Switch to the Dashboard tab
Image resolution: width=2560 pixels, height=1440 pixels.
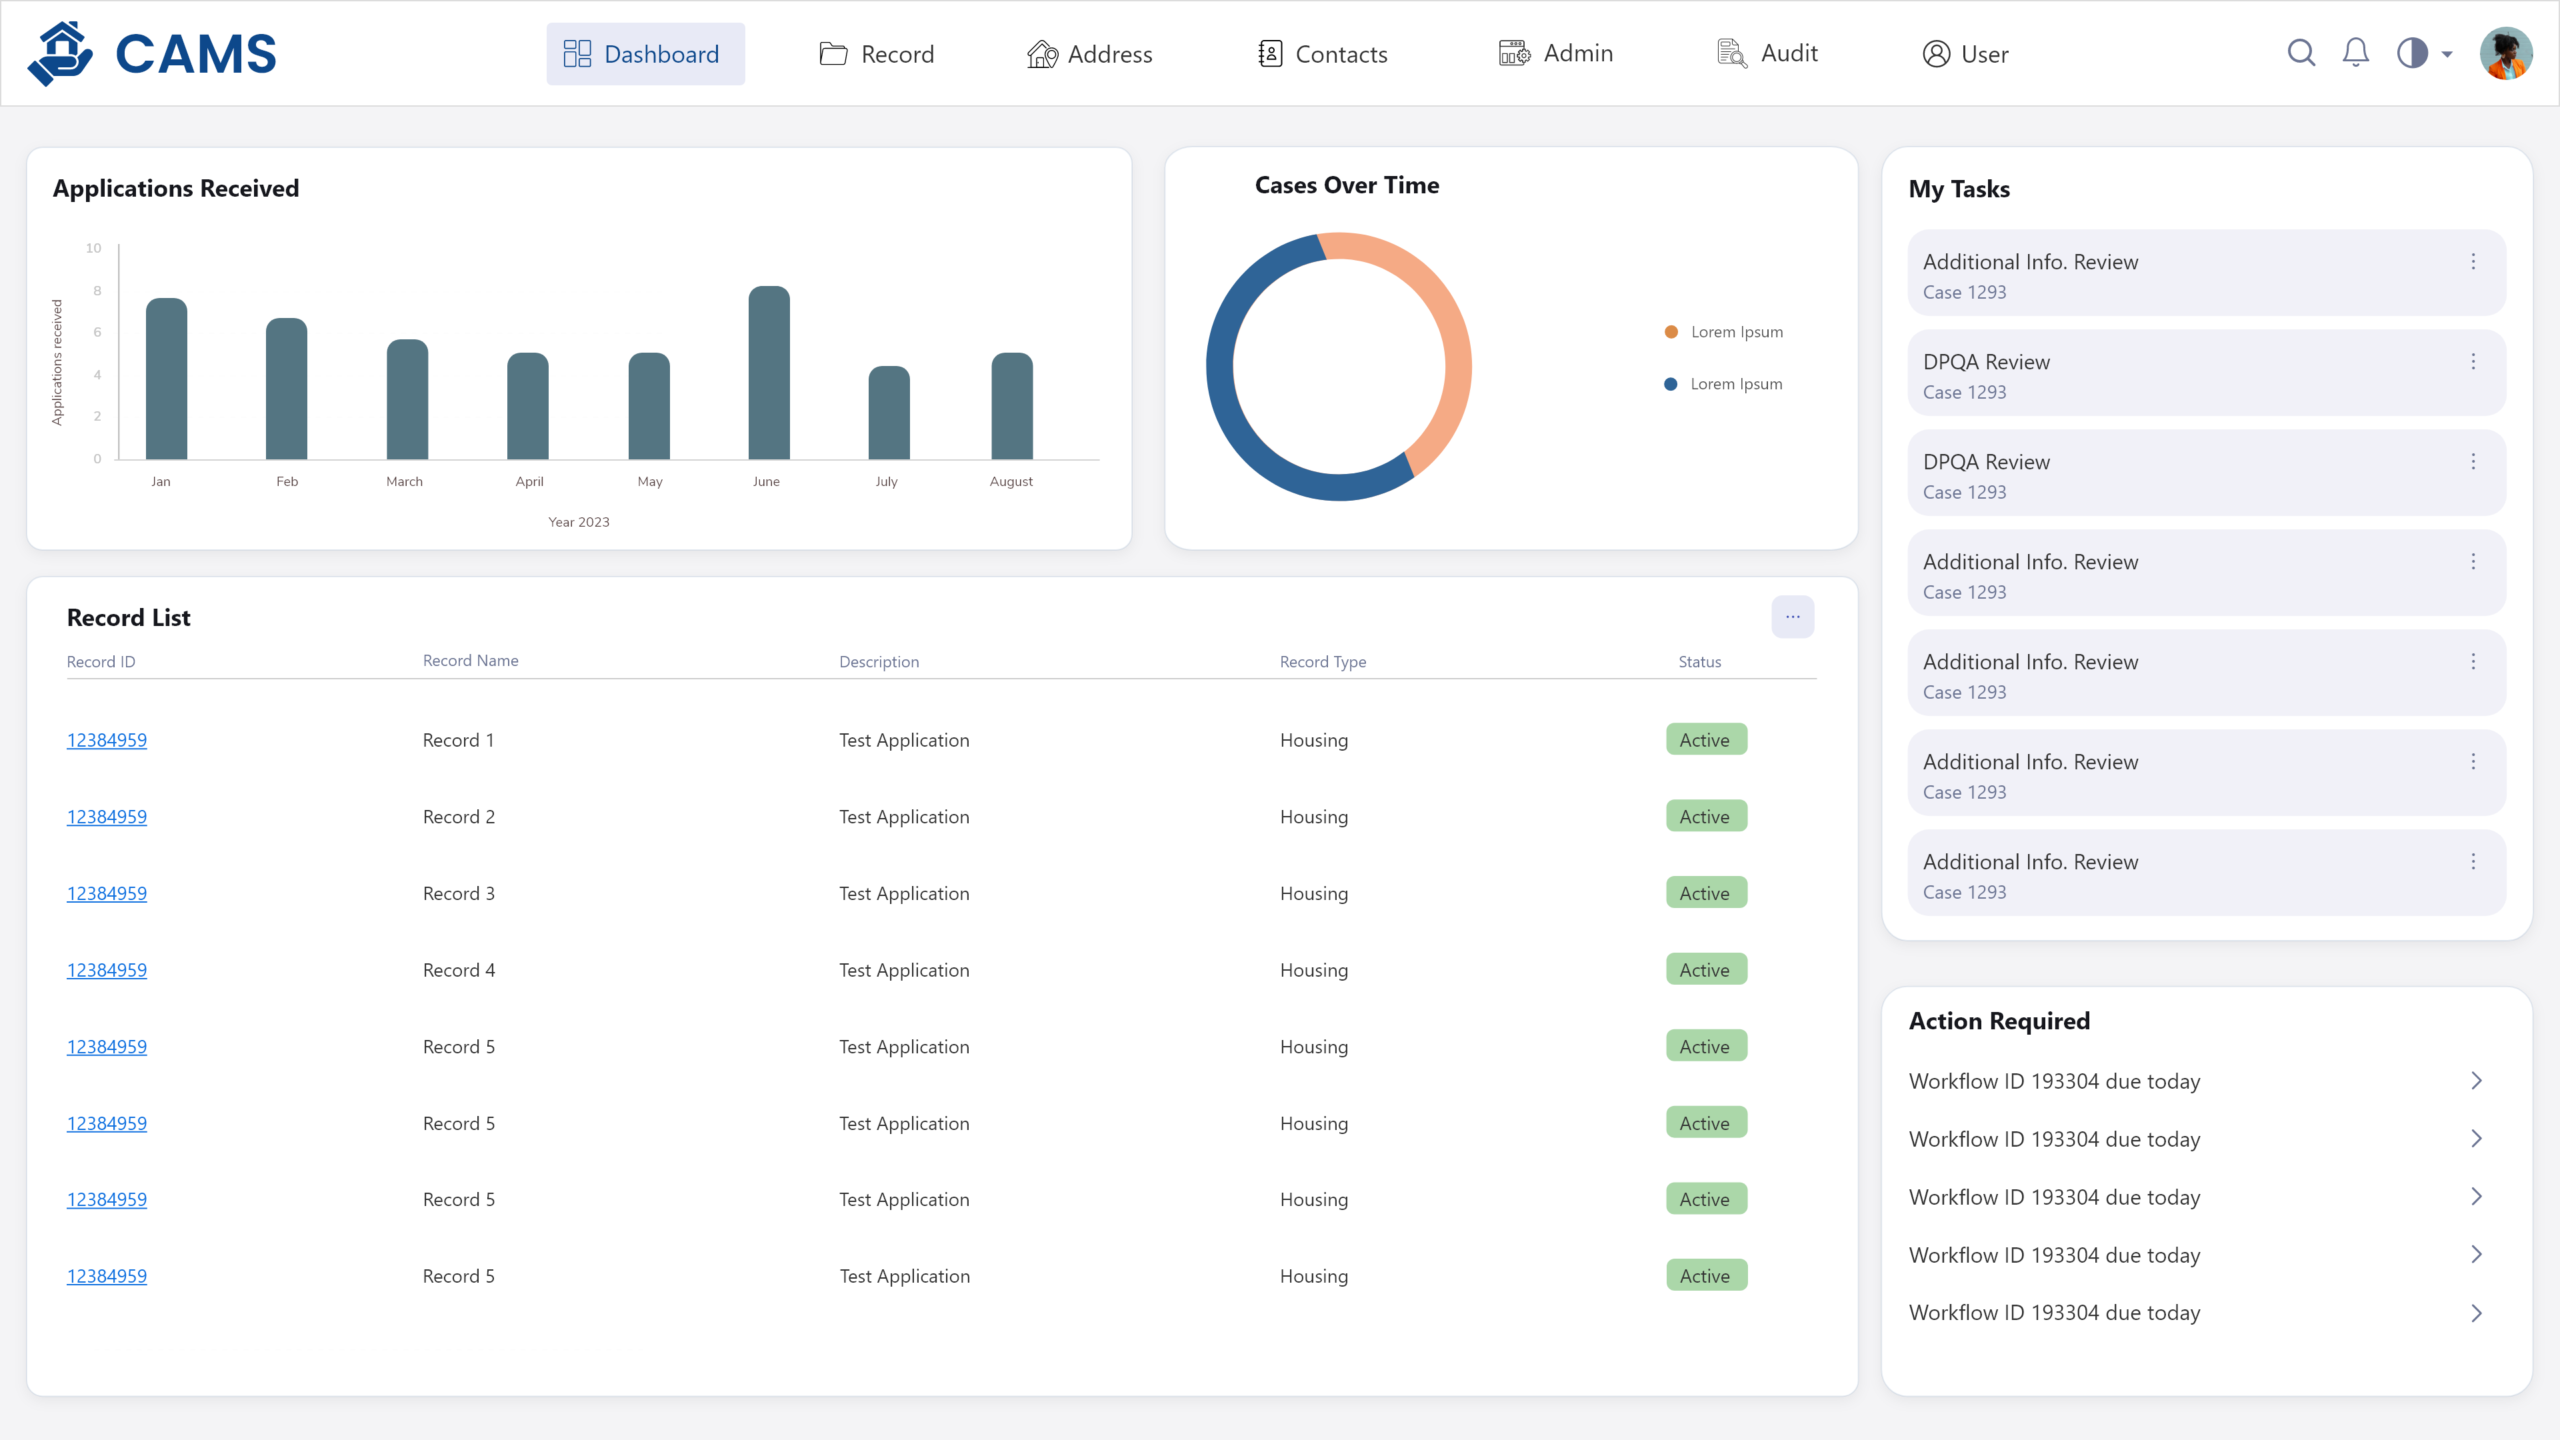645,54
